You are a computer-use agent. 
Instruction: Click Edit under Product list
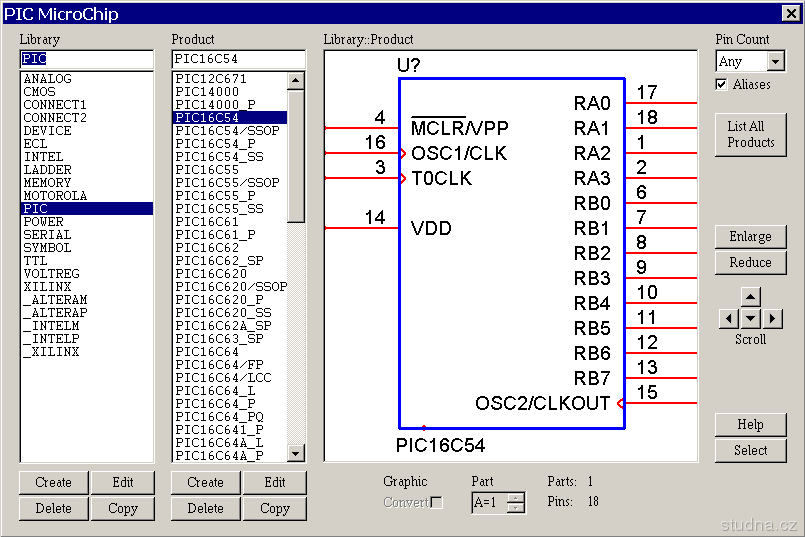(x=275, y=483)
